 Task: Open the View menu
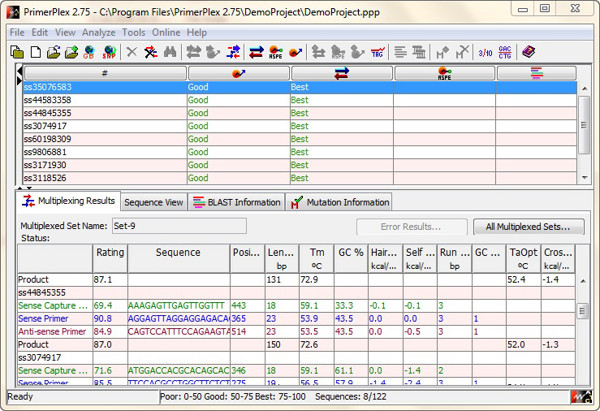[65, 33]
